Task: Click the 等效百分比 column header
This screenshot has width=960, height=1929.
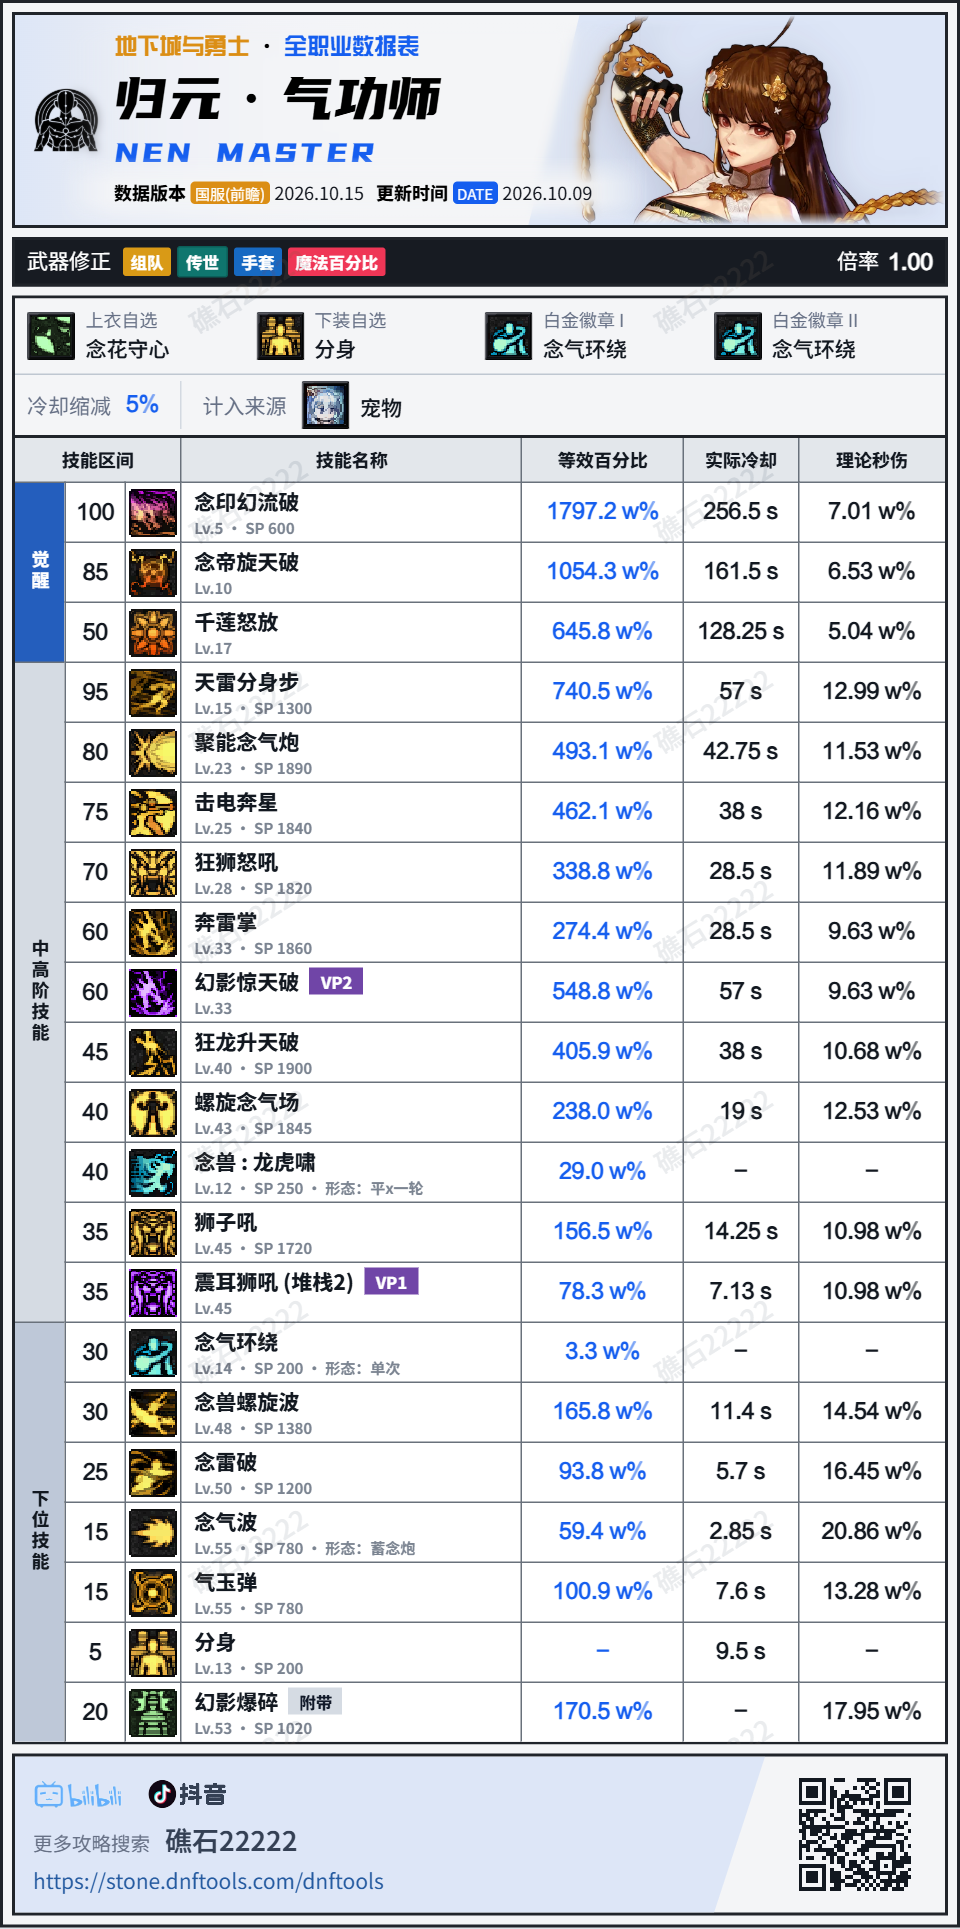Action: pyautogui.click(x=602, y=460)
